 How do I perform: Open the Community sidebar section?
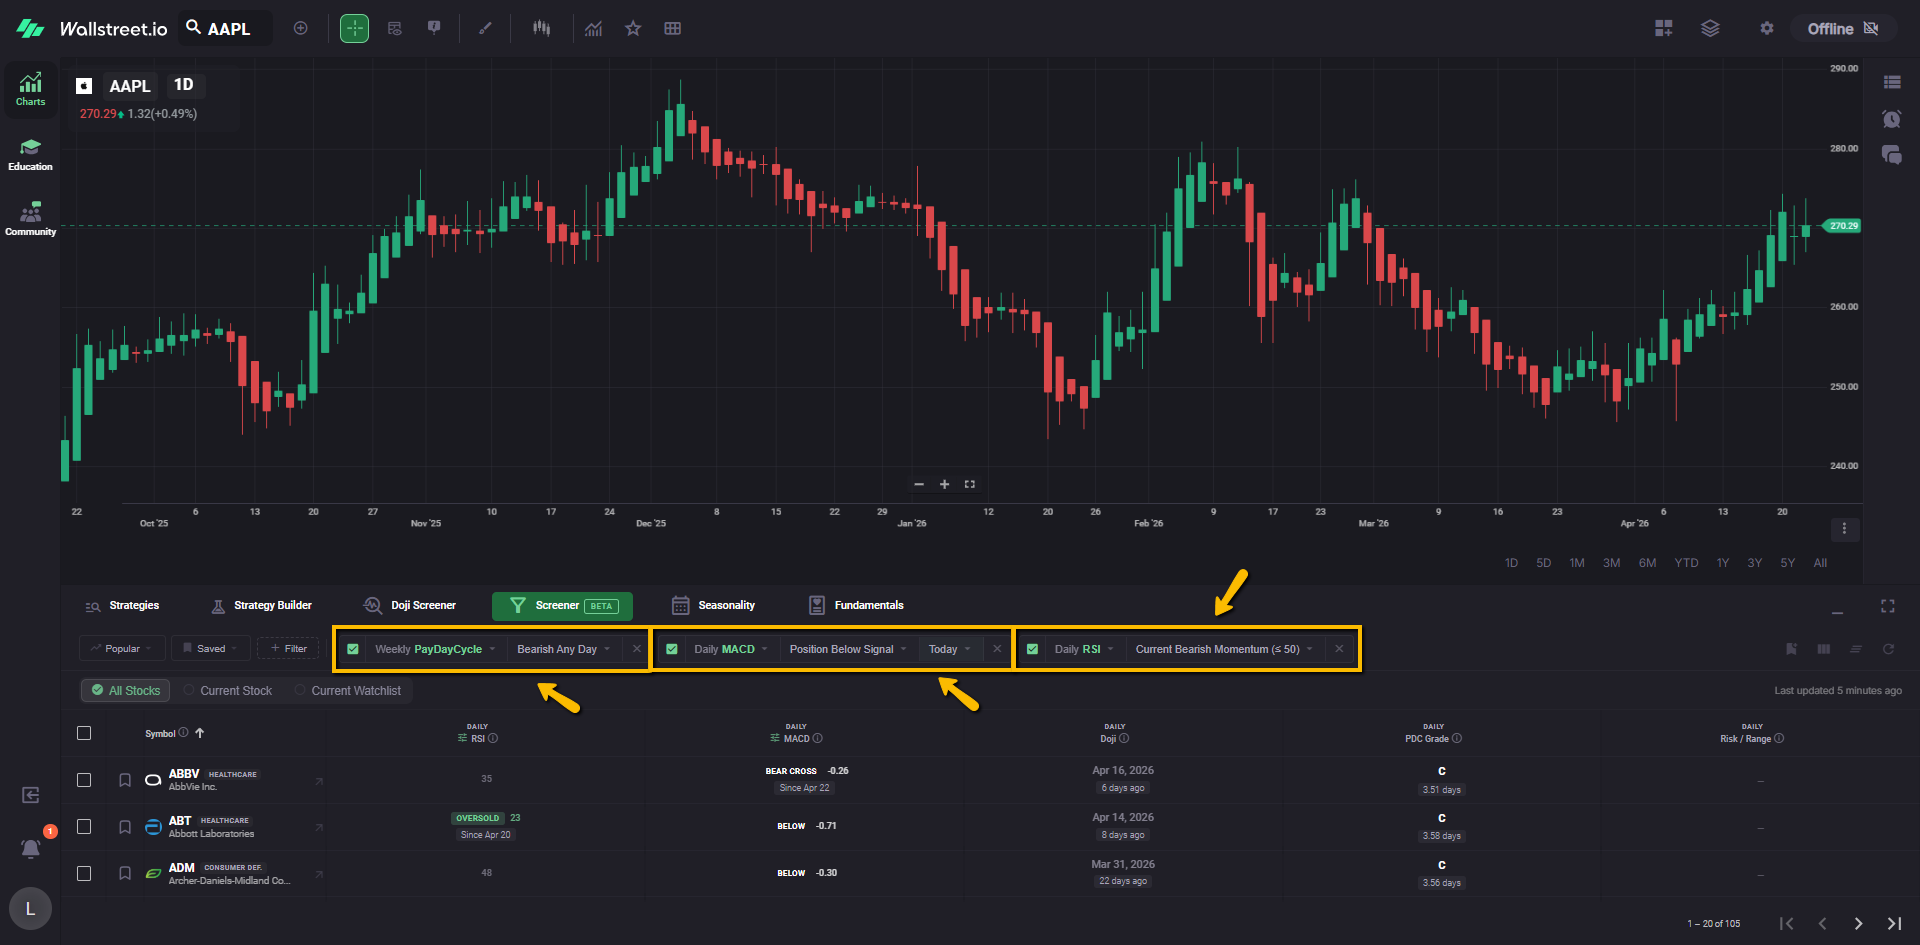[31, 219]
